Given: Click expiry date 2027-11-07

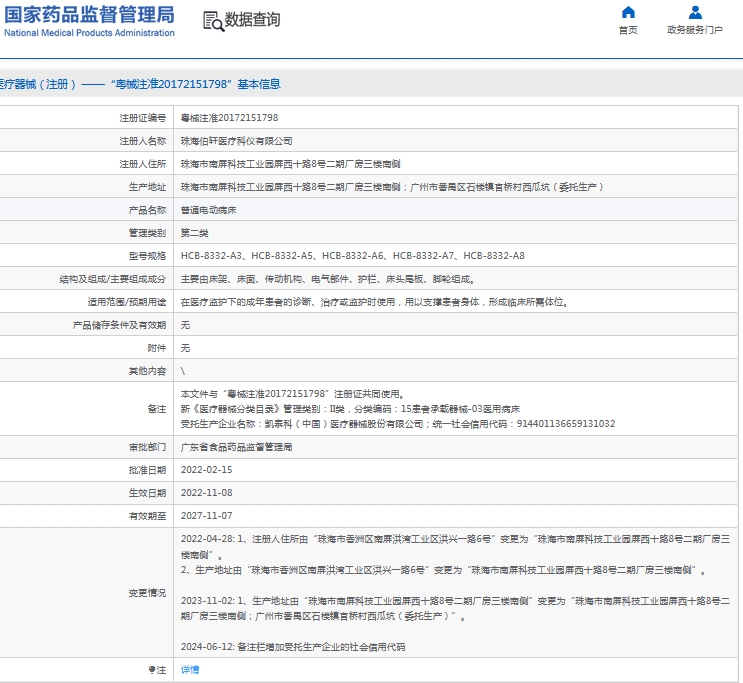Looking at the screenshot, I should (207, 516).
